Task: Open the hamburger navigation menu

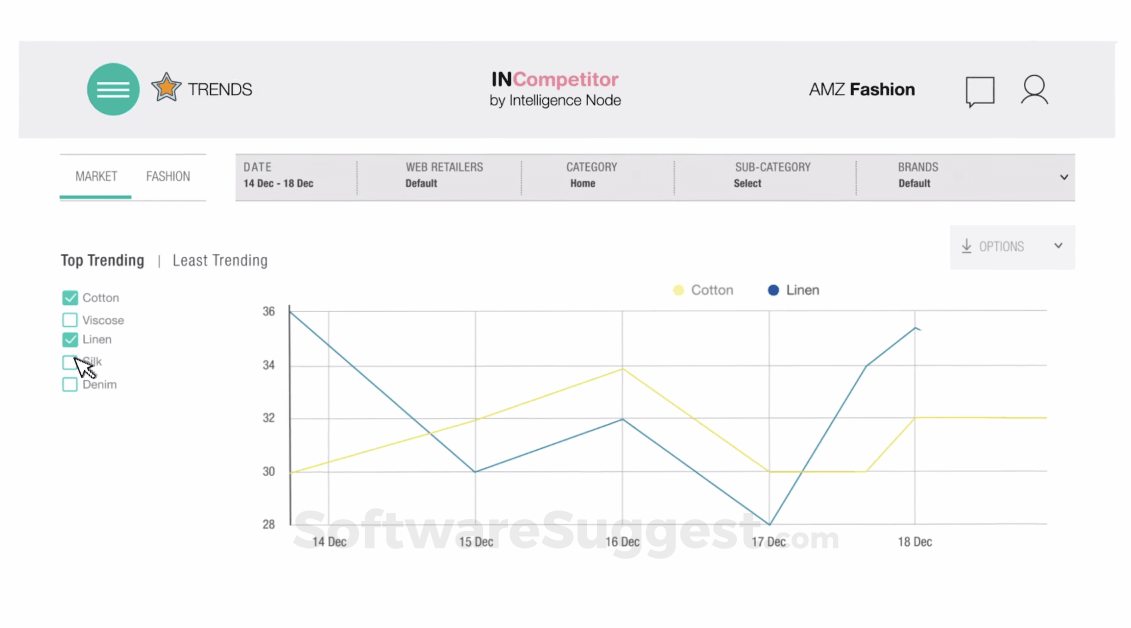Action: pos(113,89)
